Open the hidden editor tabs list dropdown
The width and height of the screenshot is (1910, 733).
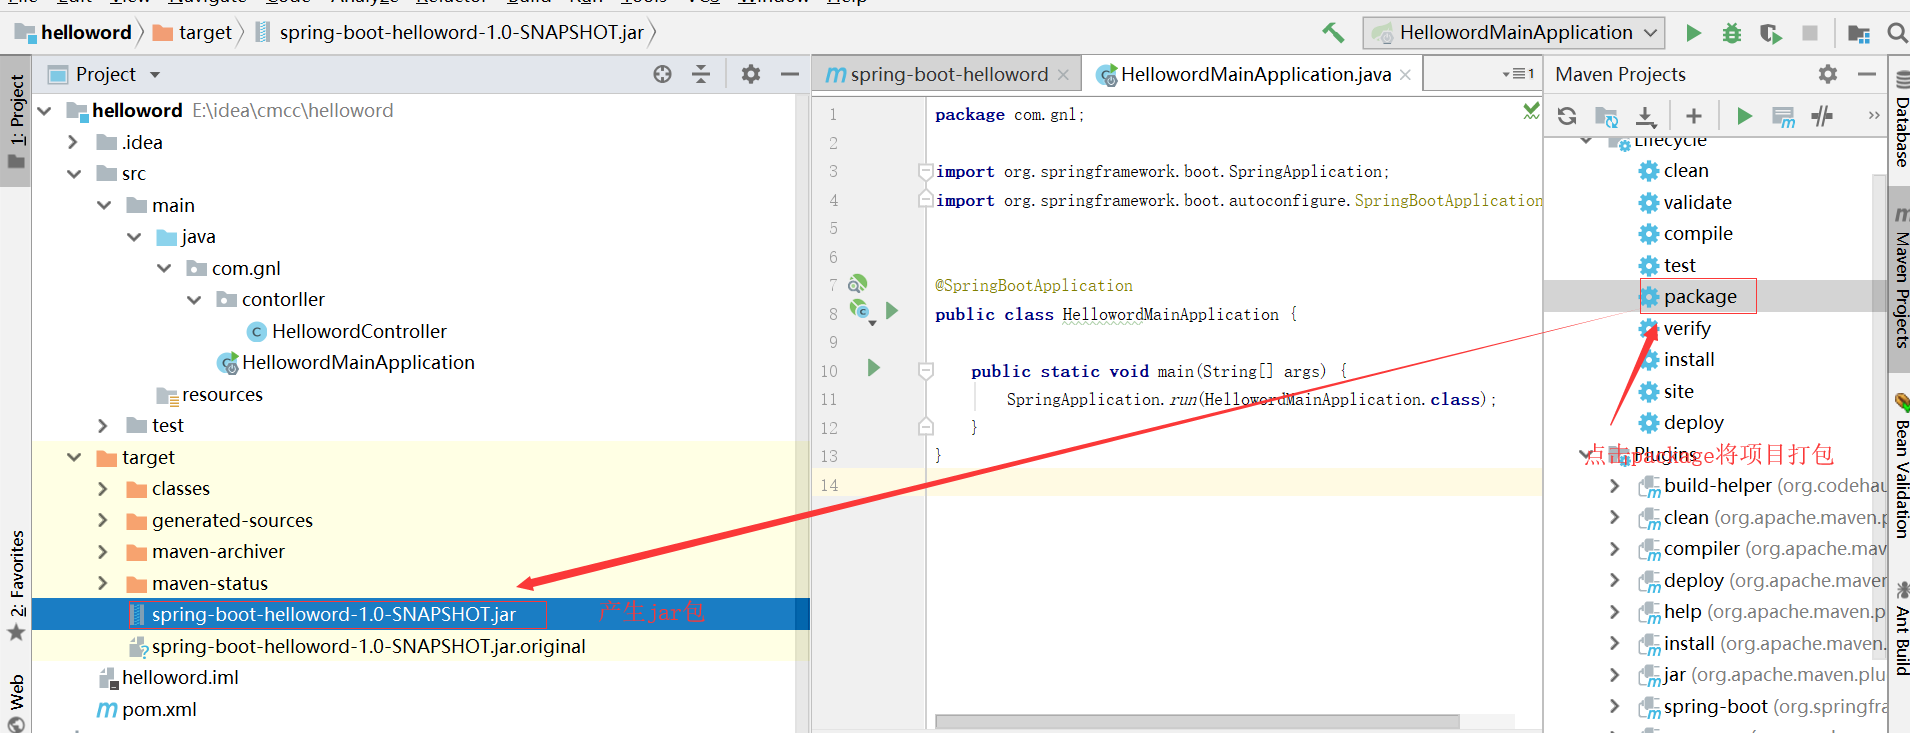pyautogui.click(x=1518, y=74)
